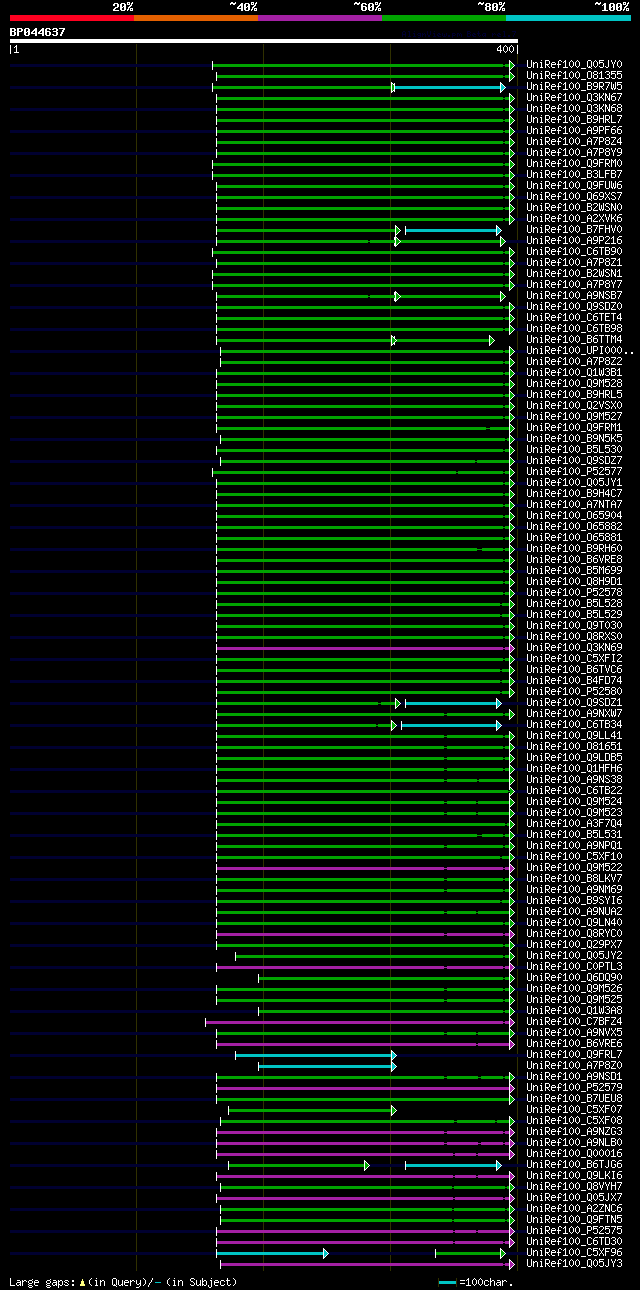Click the cyan segment in the Q9SDZ1 row
This screenshot has height=1290, width=640.
pyautogui.click(x=451, y=703)
